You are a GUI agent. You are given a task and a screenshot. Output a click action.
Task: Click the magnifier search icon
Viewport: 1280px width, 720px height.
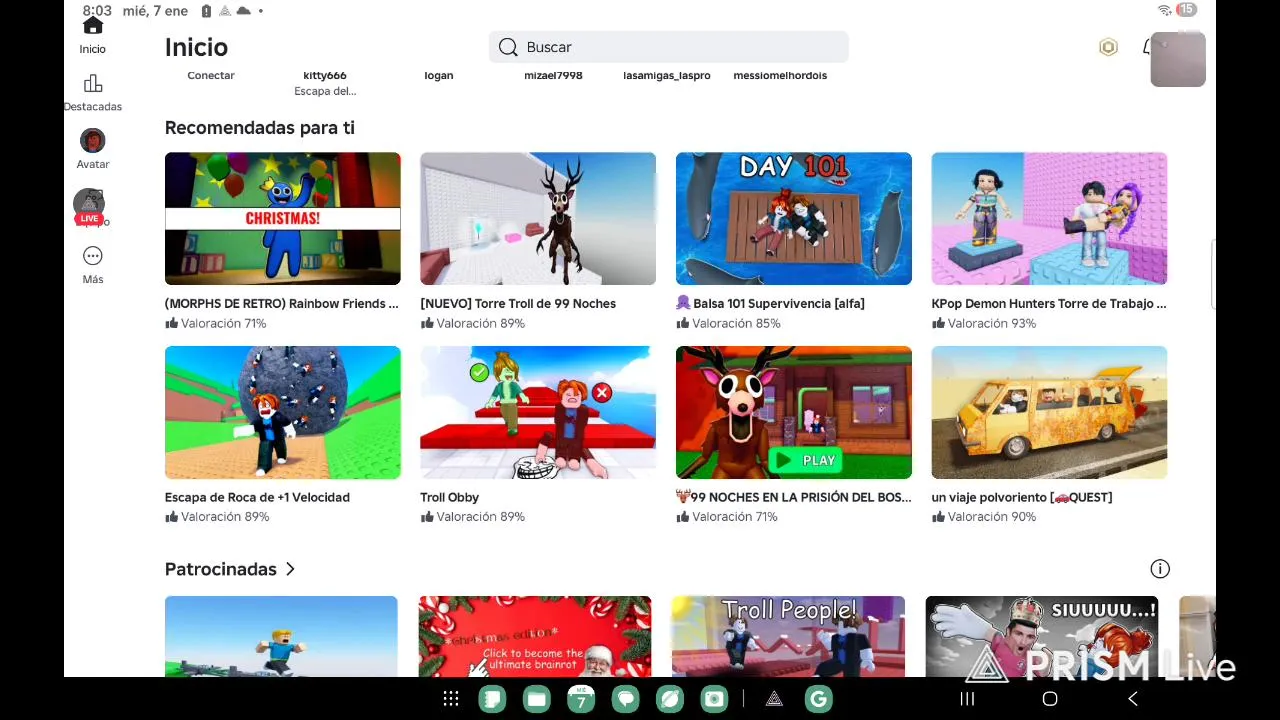tap(508, 47)
